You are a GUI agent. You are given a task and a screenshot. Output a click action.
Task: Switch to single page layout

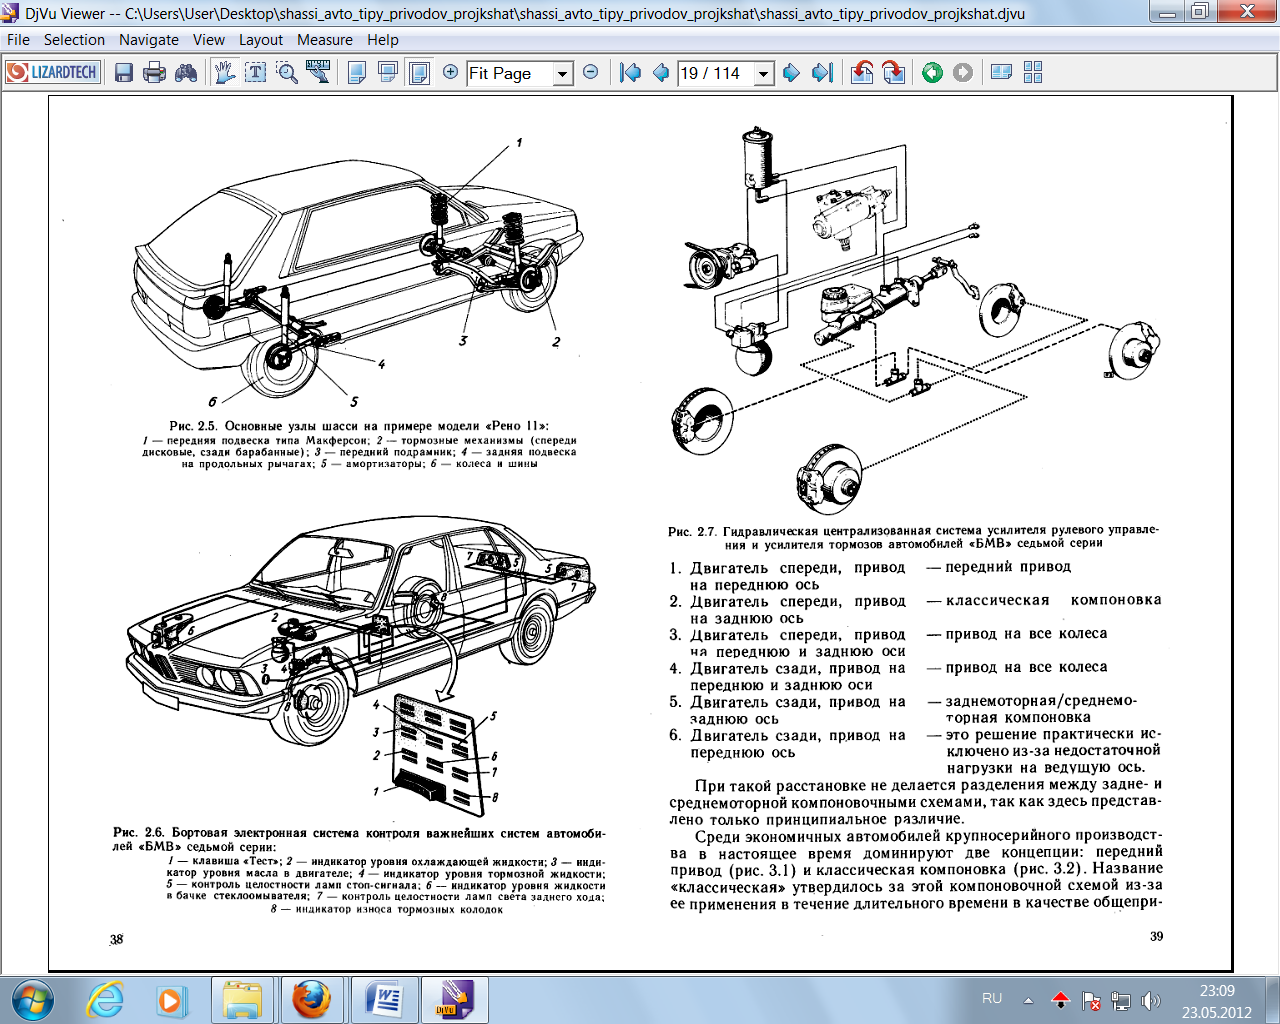(357, 72)
